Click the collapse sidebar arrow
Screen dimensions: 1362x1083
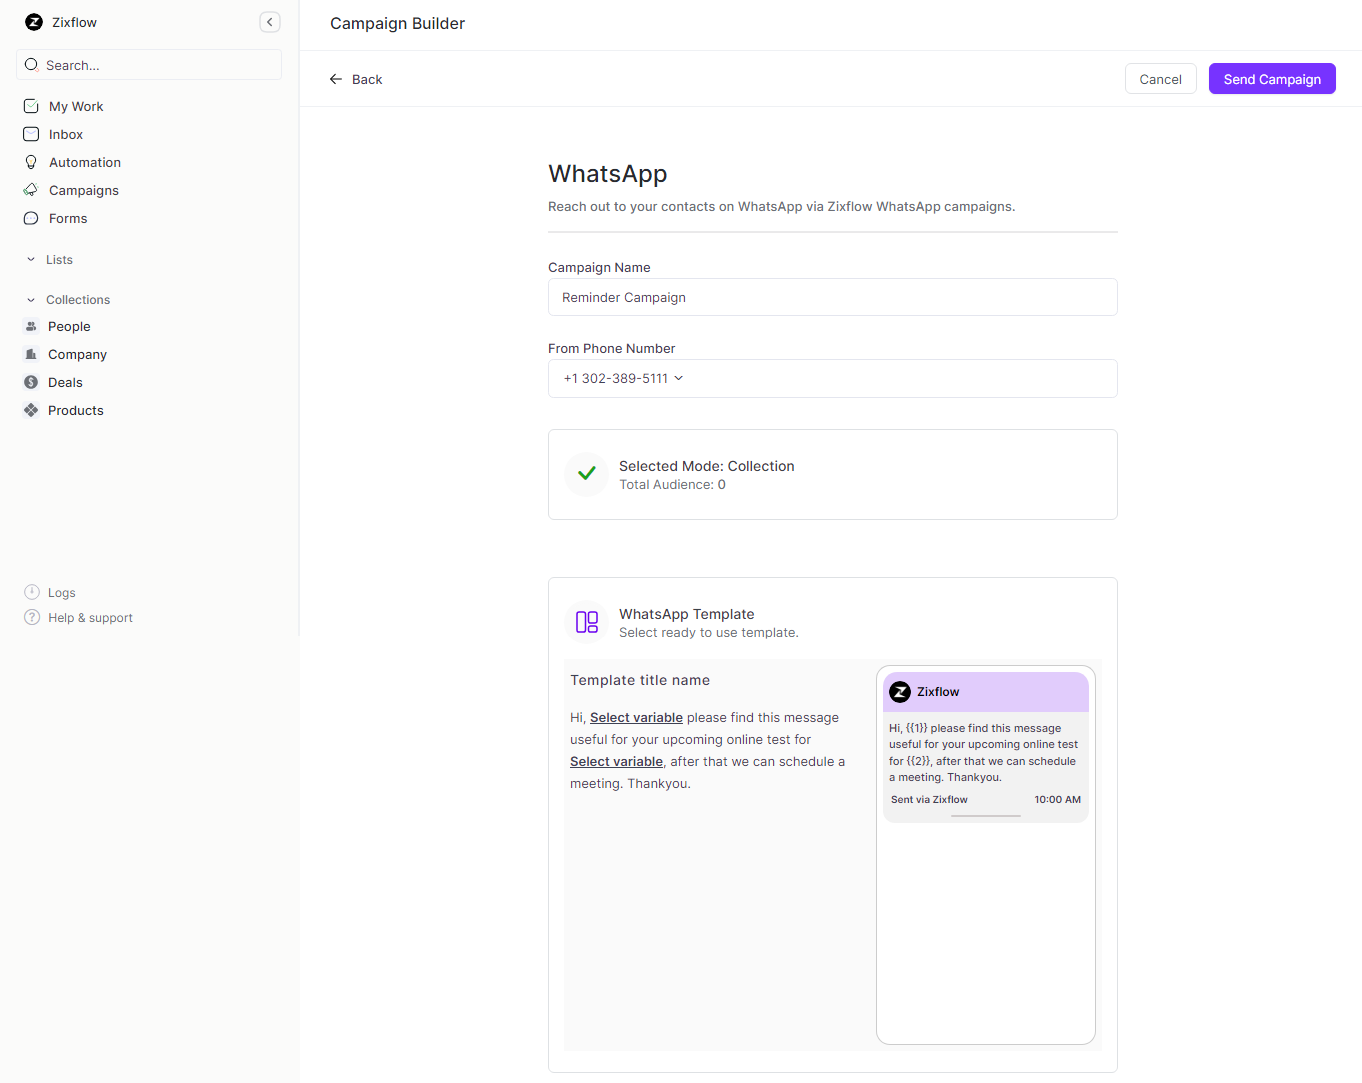pos(269,21)
